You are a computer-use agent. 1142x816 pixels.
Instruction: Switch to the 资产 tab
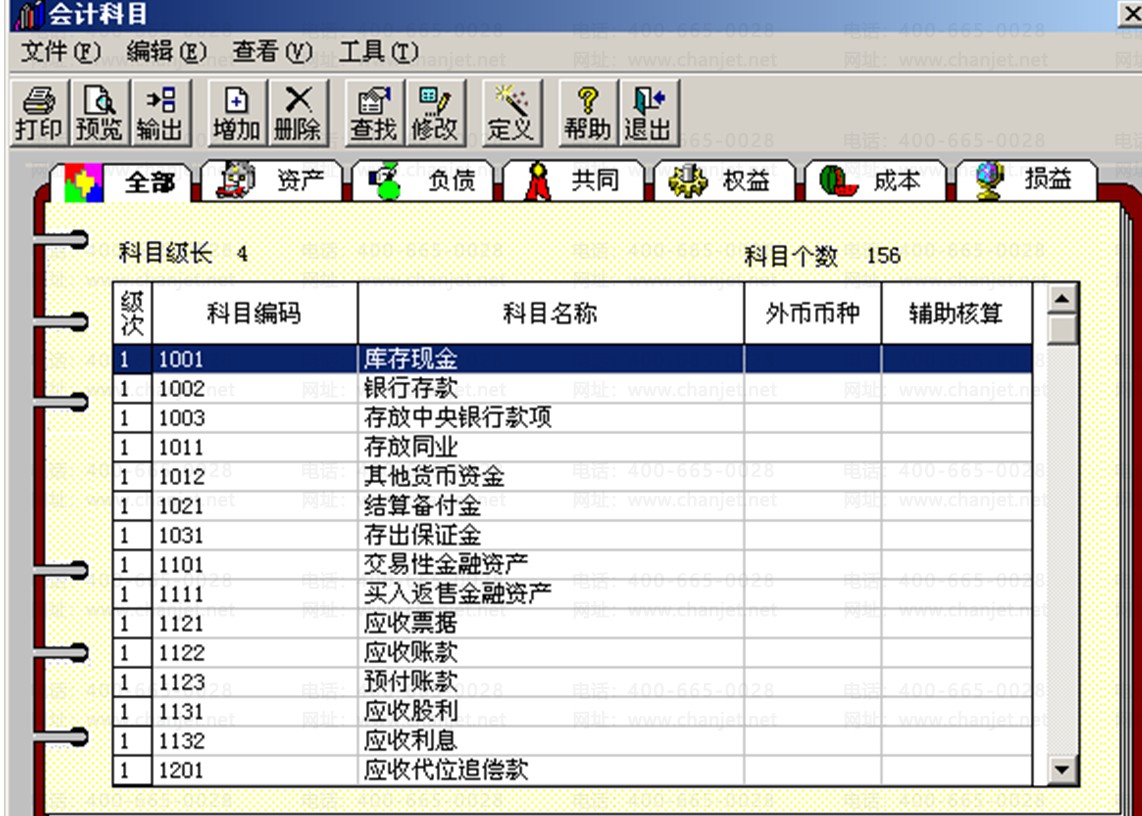pyautogui.click(x=272, y=180)
